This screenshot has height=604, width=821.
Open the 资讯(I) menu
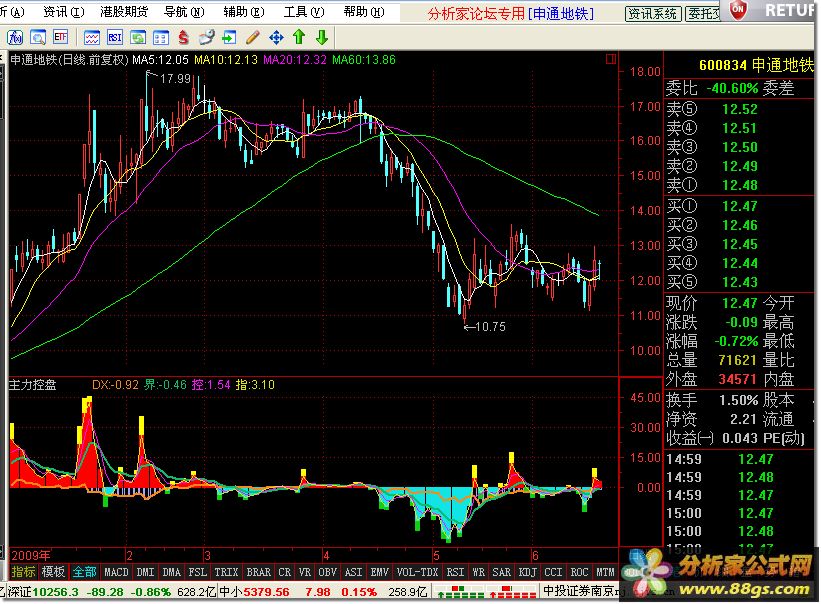[x=63, y=12]
